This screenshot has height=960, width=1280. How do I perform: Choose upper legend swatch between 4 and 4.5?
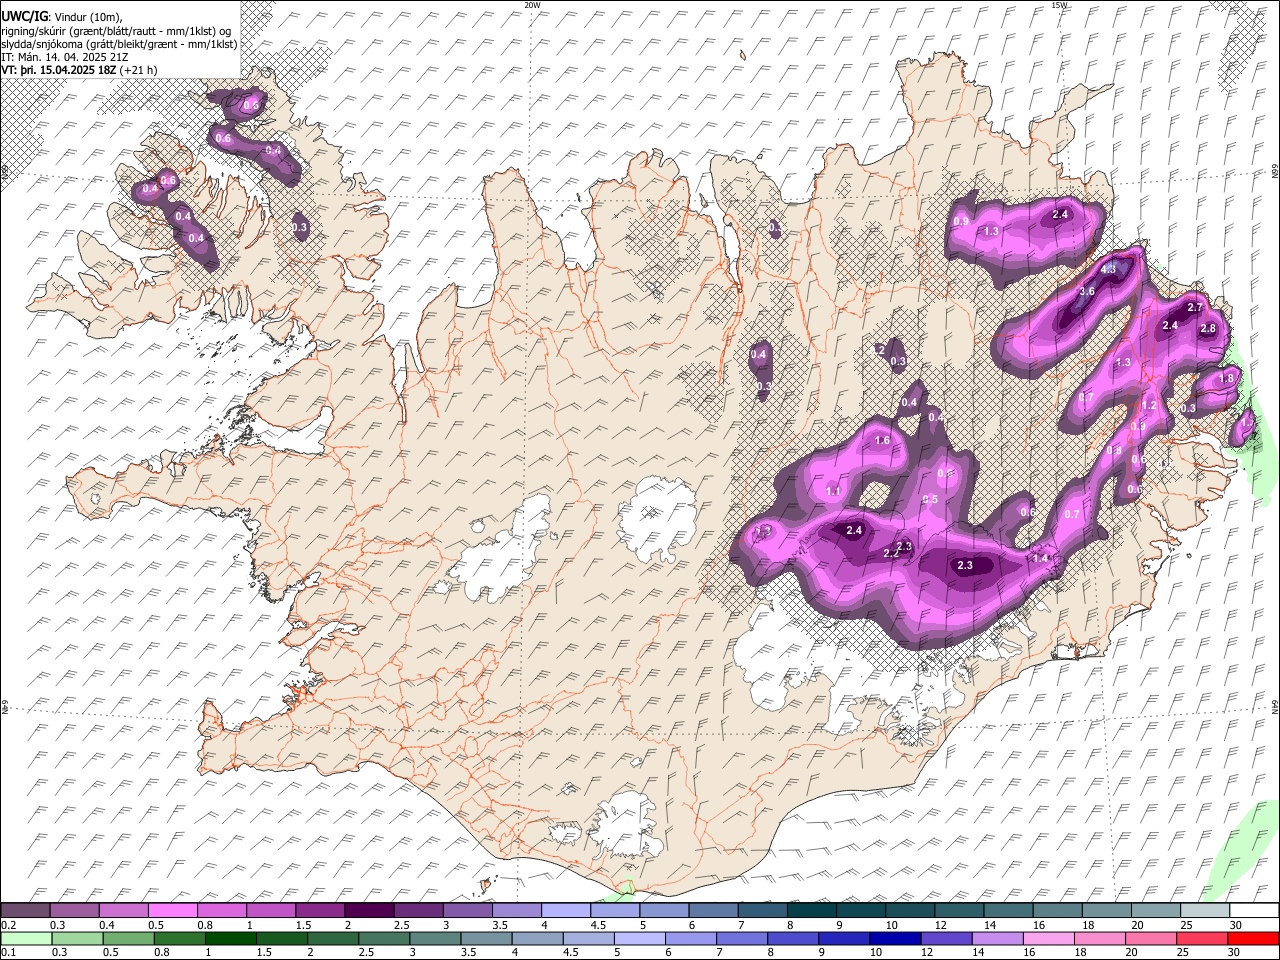click(566, 910)
